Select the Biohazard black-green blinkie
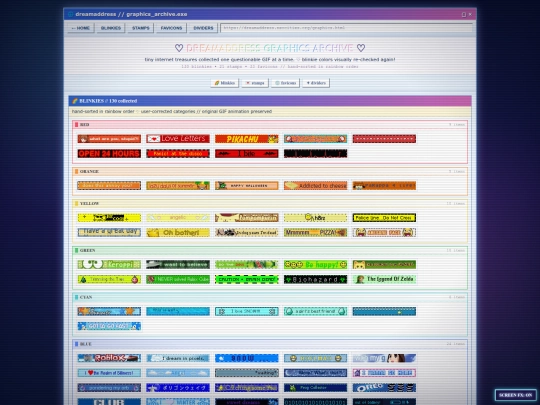540x405 pixels. (x=315, y=279)
